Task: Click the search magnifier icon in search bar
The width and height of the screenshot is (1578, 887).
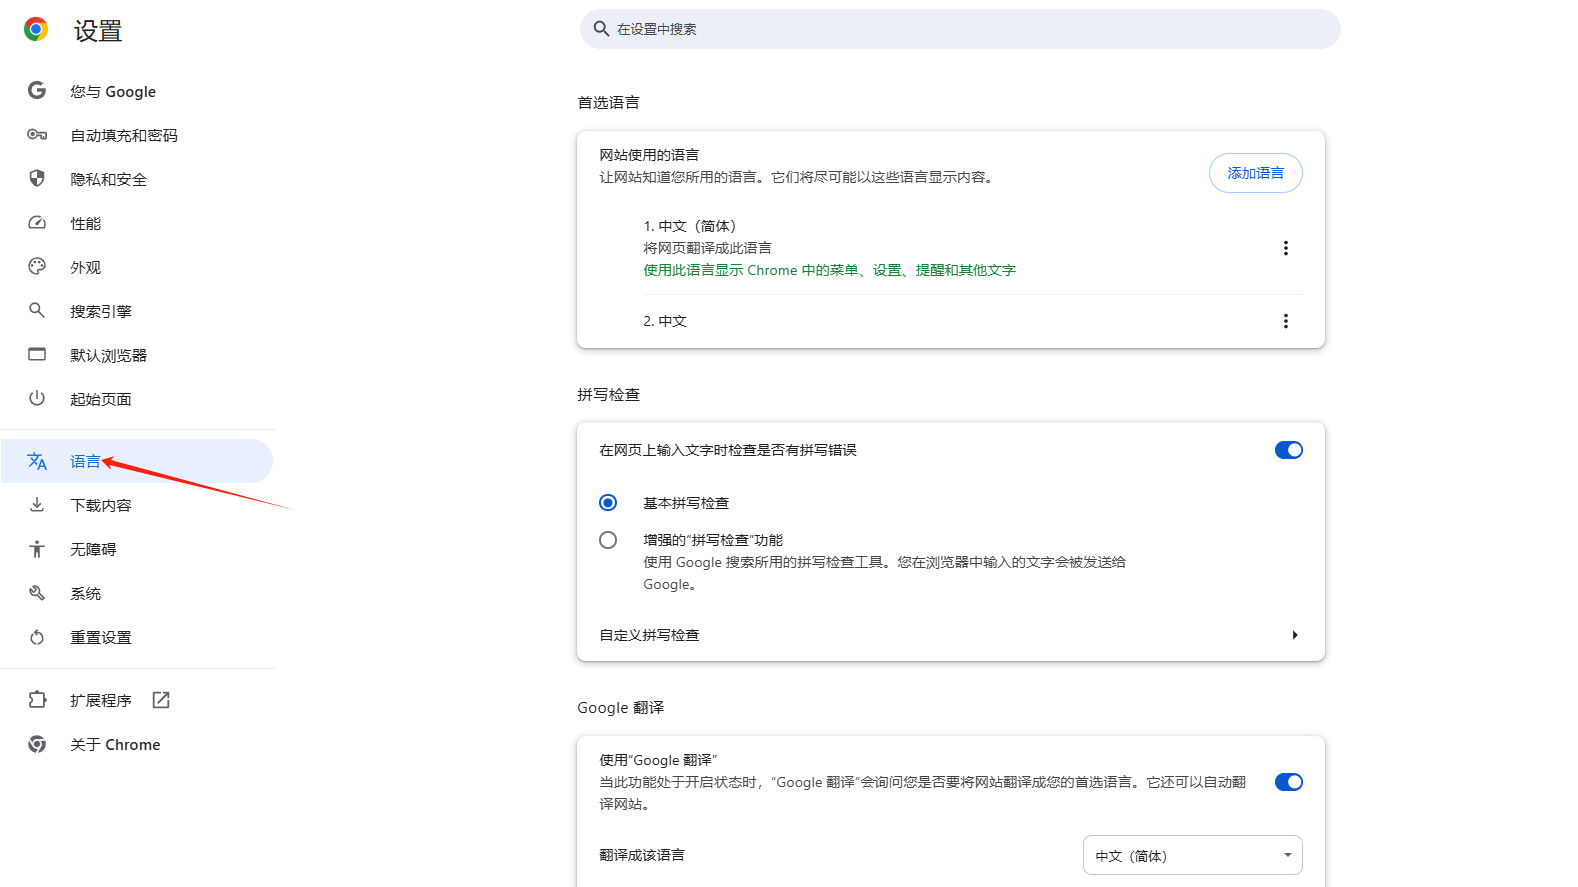Action: pos(601,29)
